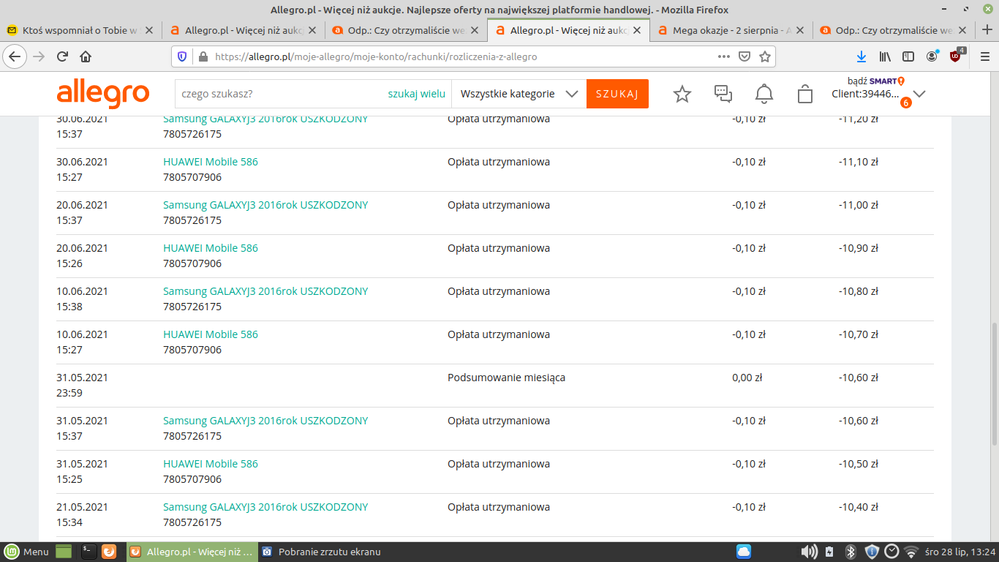The image size is (999, 562).
Task: Open 'Pobranie zrzutu ekranu' taskbar window
Action: (322, 552)
